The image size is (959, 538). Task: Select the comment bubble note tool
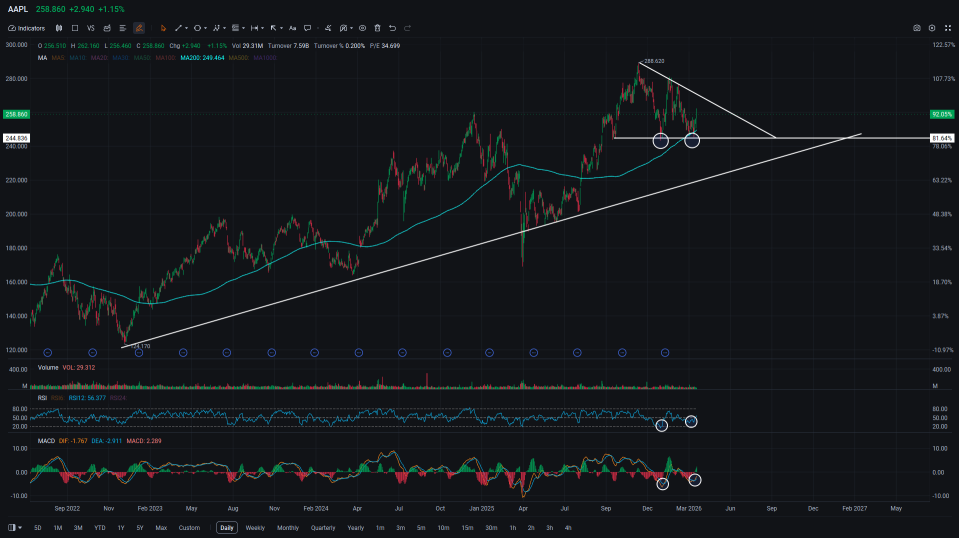tap(308, 28)
